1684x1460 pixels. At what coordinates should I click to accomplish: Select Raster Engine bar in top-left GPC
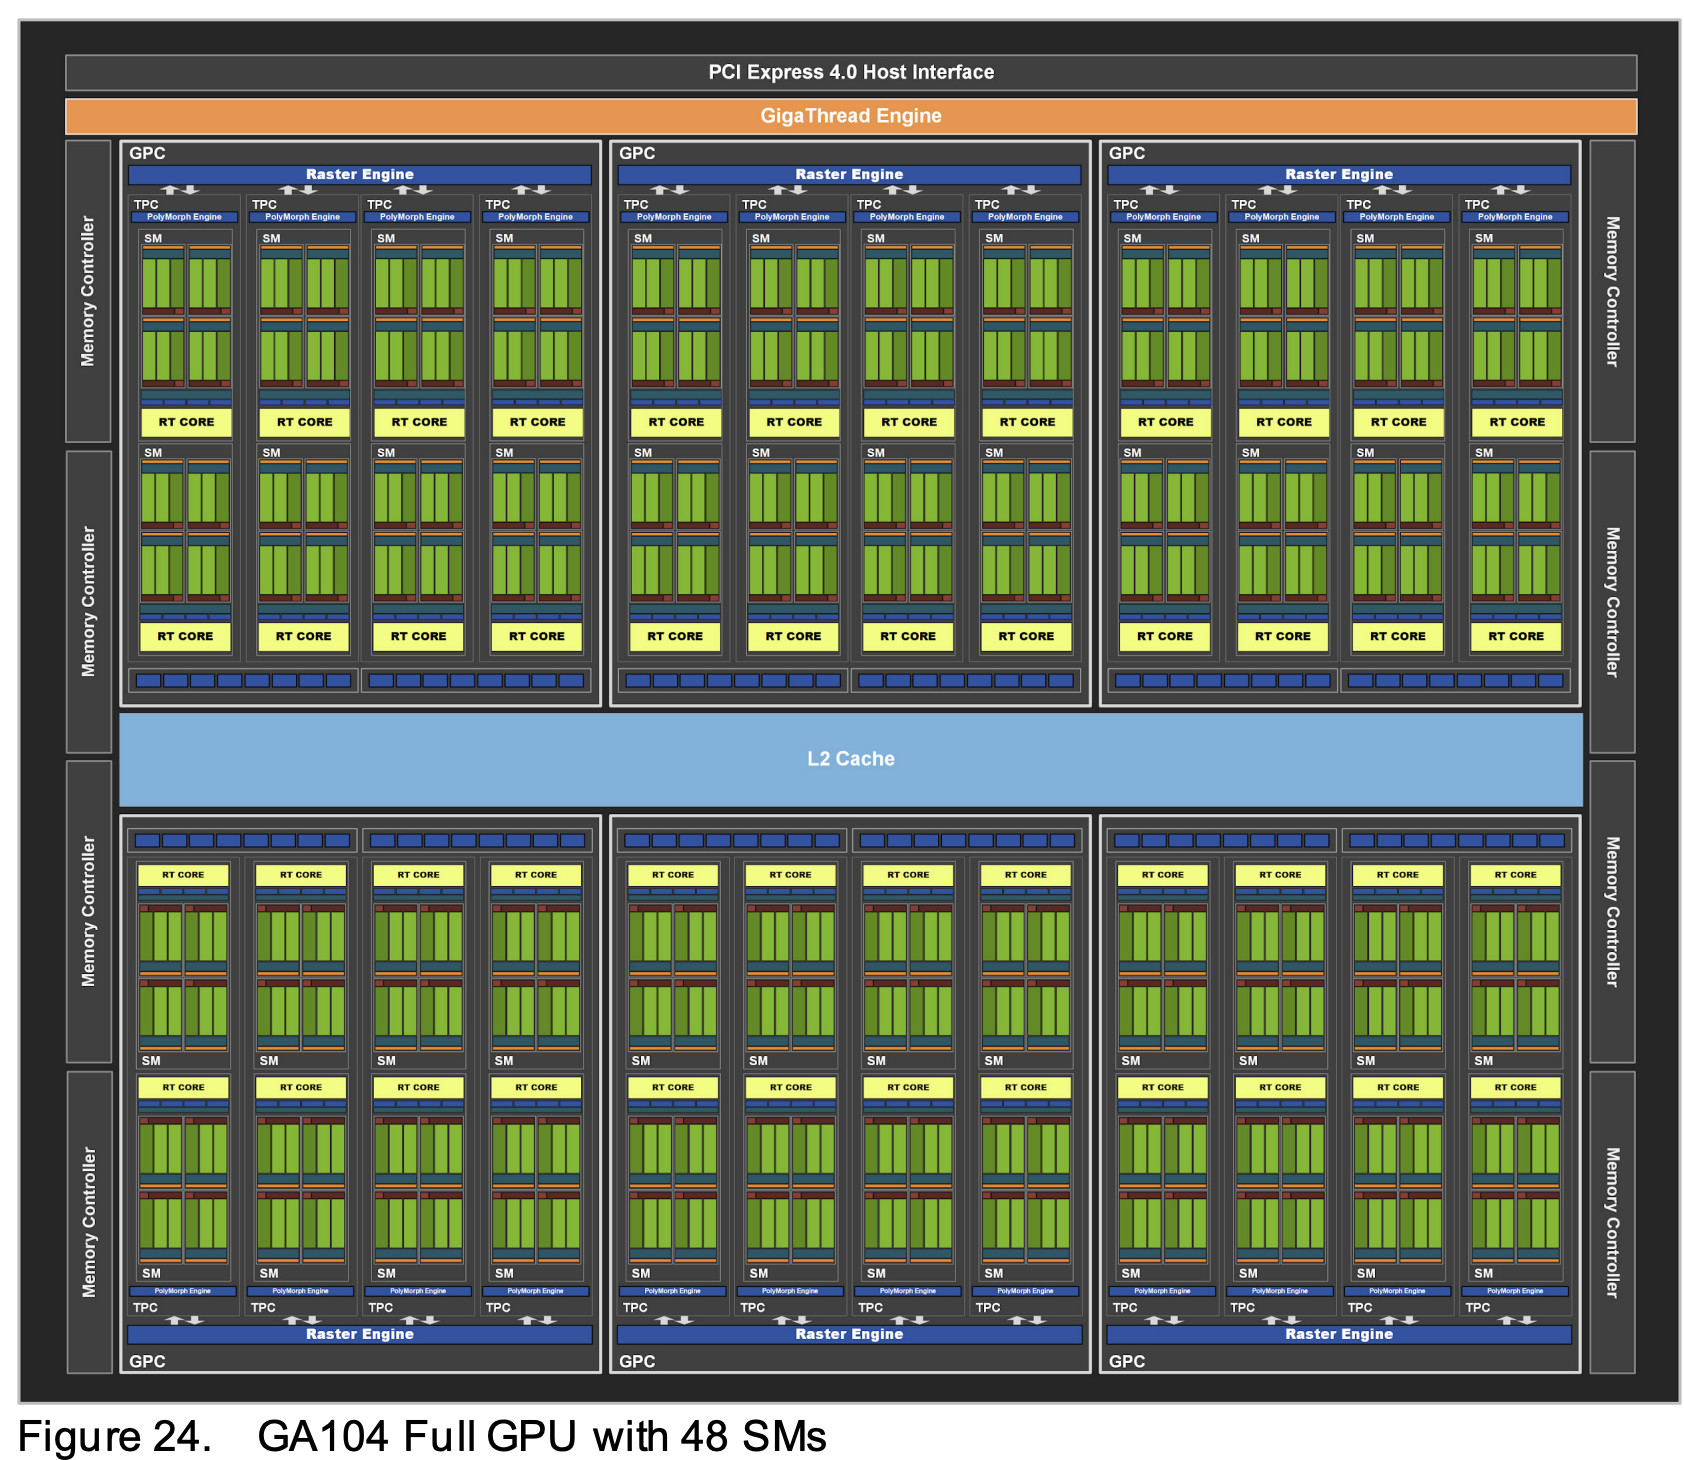(360, 174)
